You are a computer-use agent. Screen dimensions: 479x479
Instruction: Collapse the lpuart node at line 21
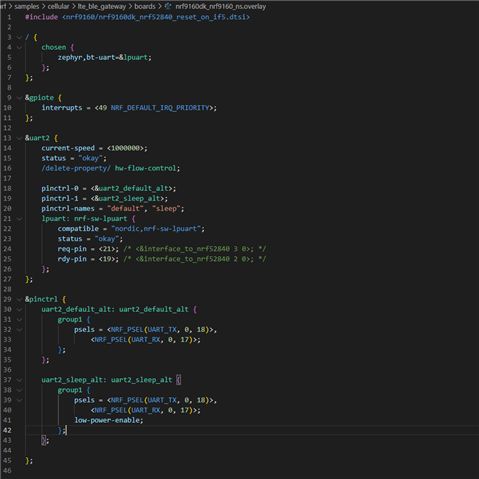[x=19, y=219]
